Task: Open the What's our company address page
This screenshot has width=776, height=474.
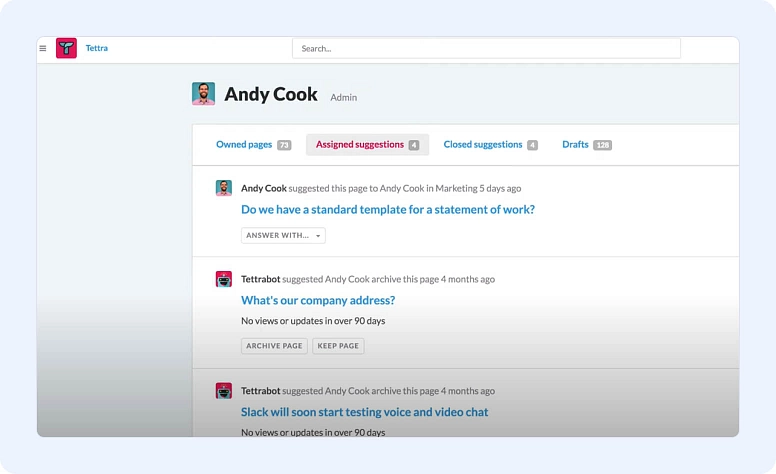Action: coord(318,300)
